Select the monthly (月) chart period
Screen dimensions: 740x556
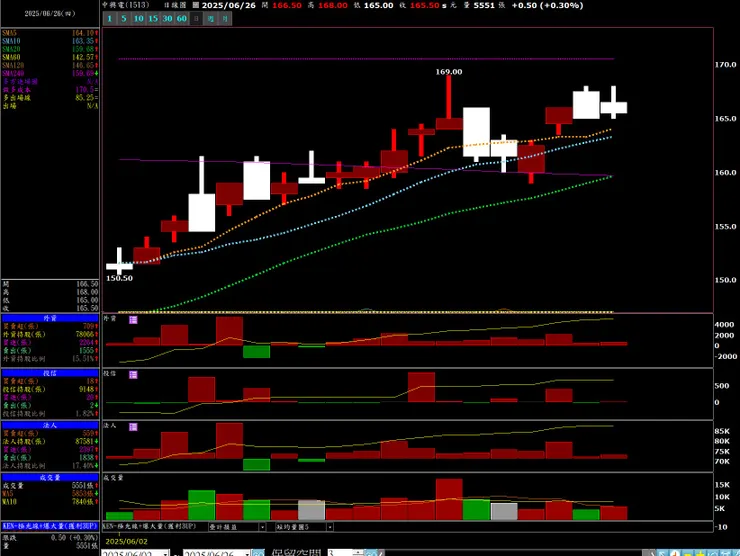tap(225, 19)
